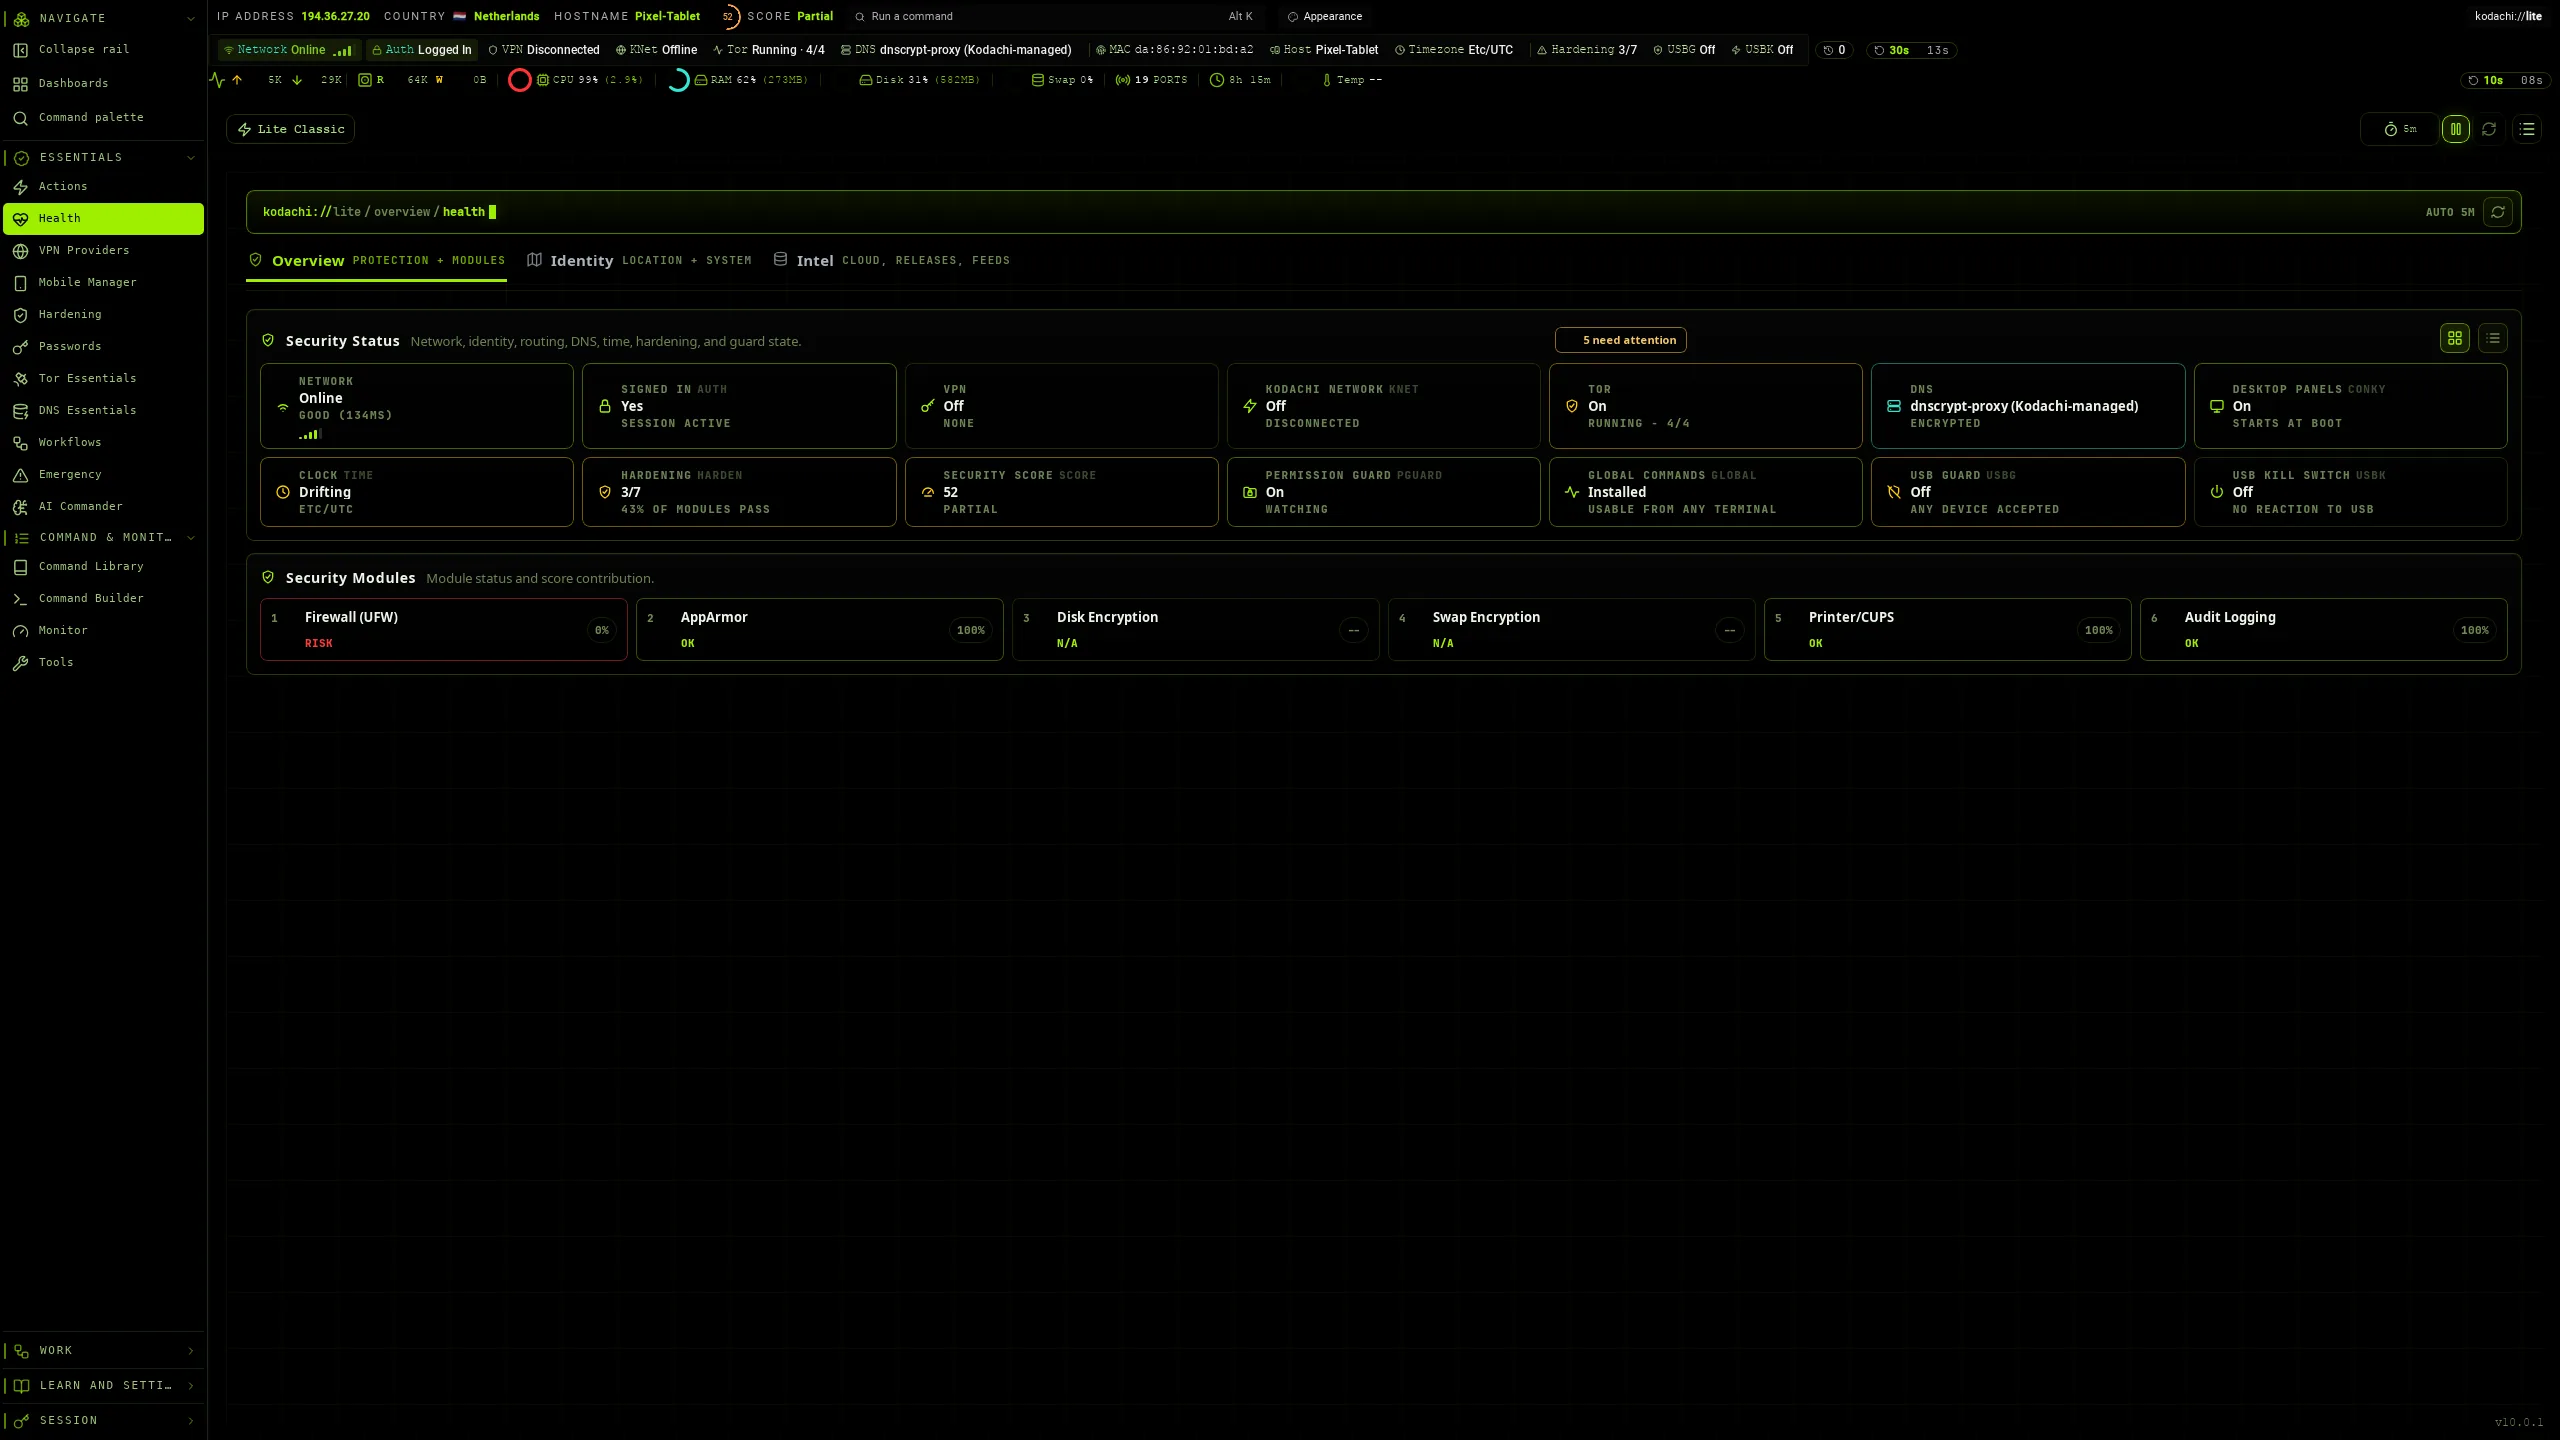This screenshot has height=1440, width=2560.
Task: Launch AI Commander
Action: click(x=104, y=507)
